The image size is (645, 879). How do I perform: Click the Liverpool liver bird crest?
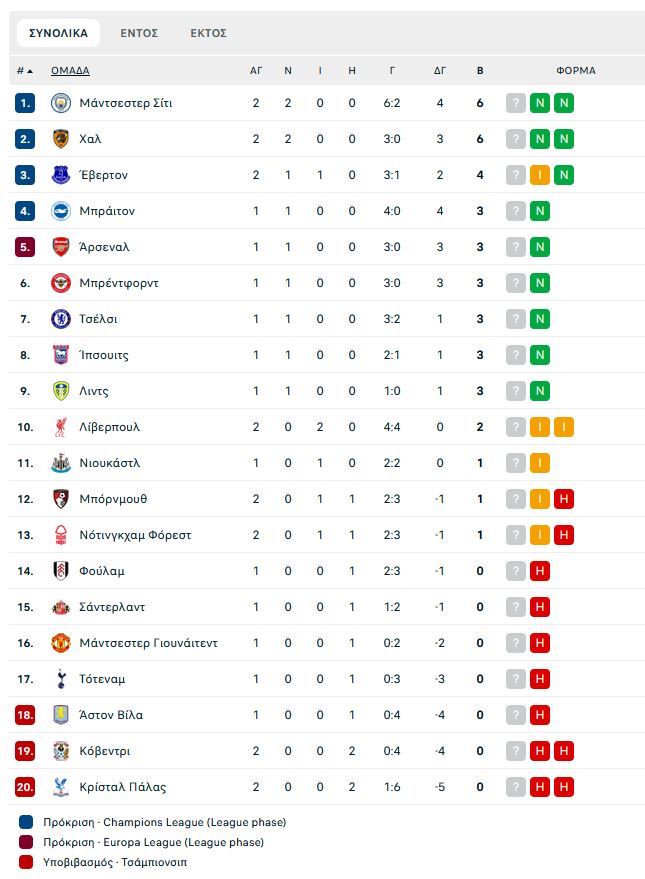click(61, 427)
